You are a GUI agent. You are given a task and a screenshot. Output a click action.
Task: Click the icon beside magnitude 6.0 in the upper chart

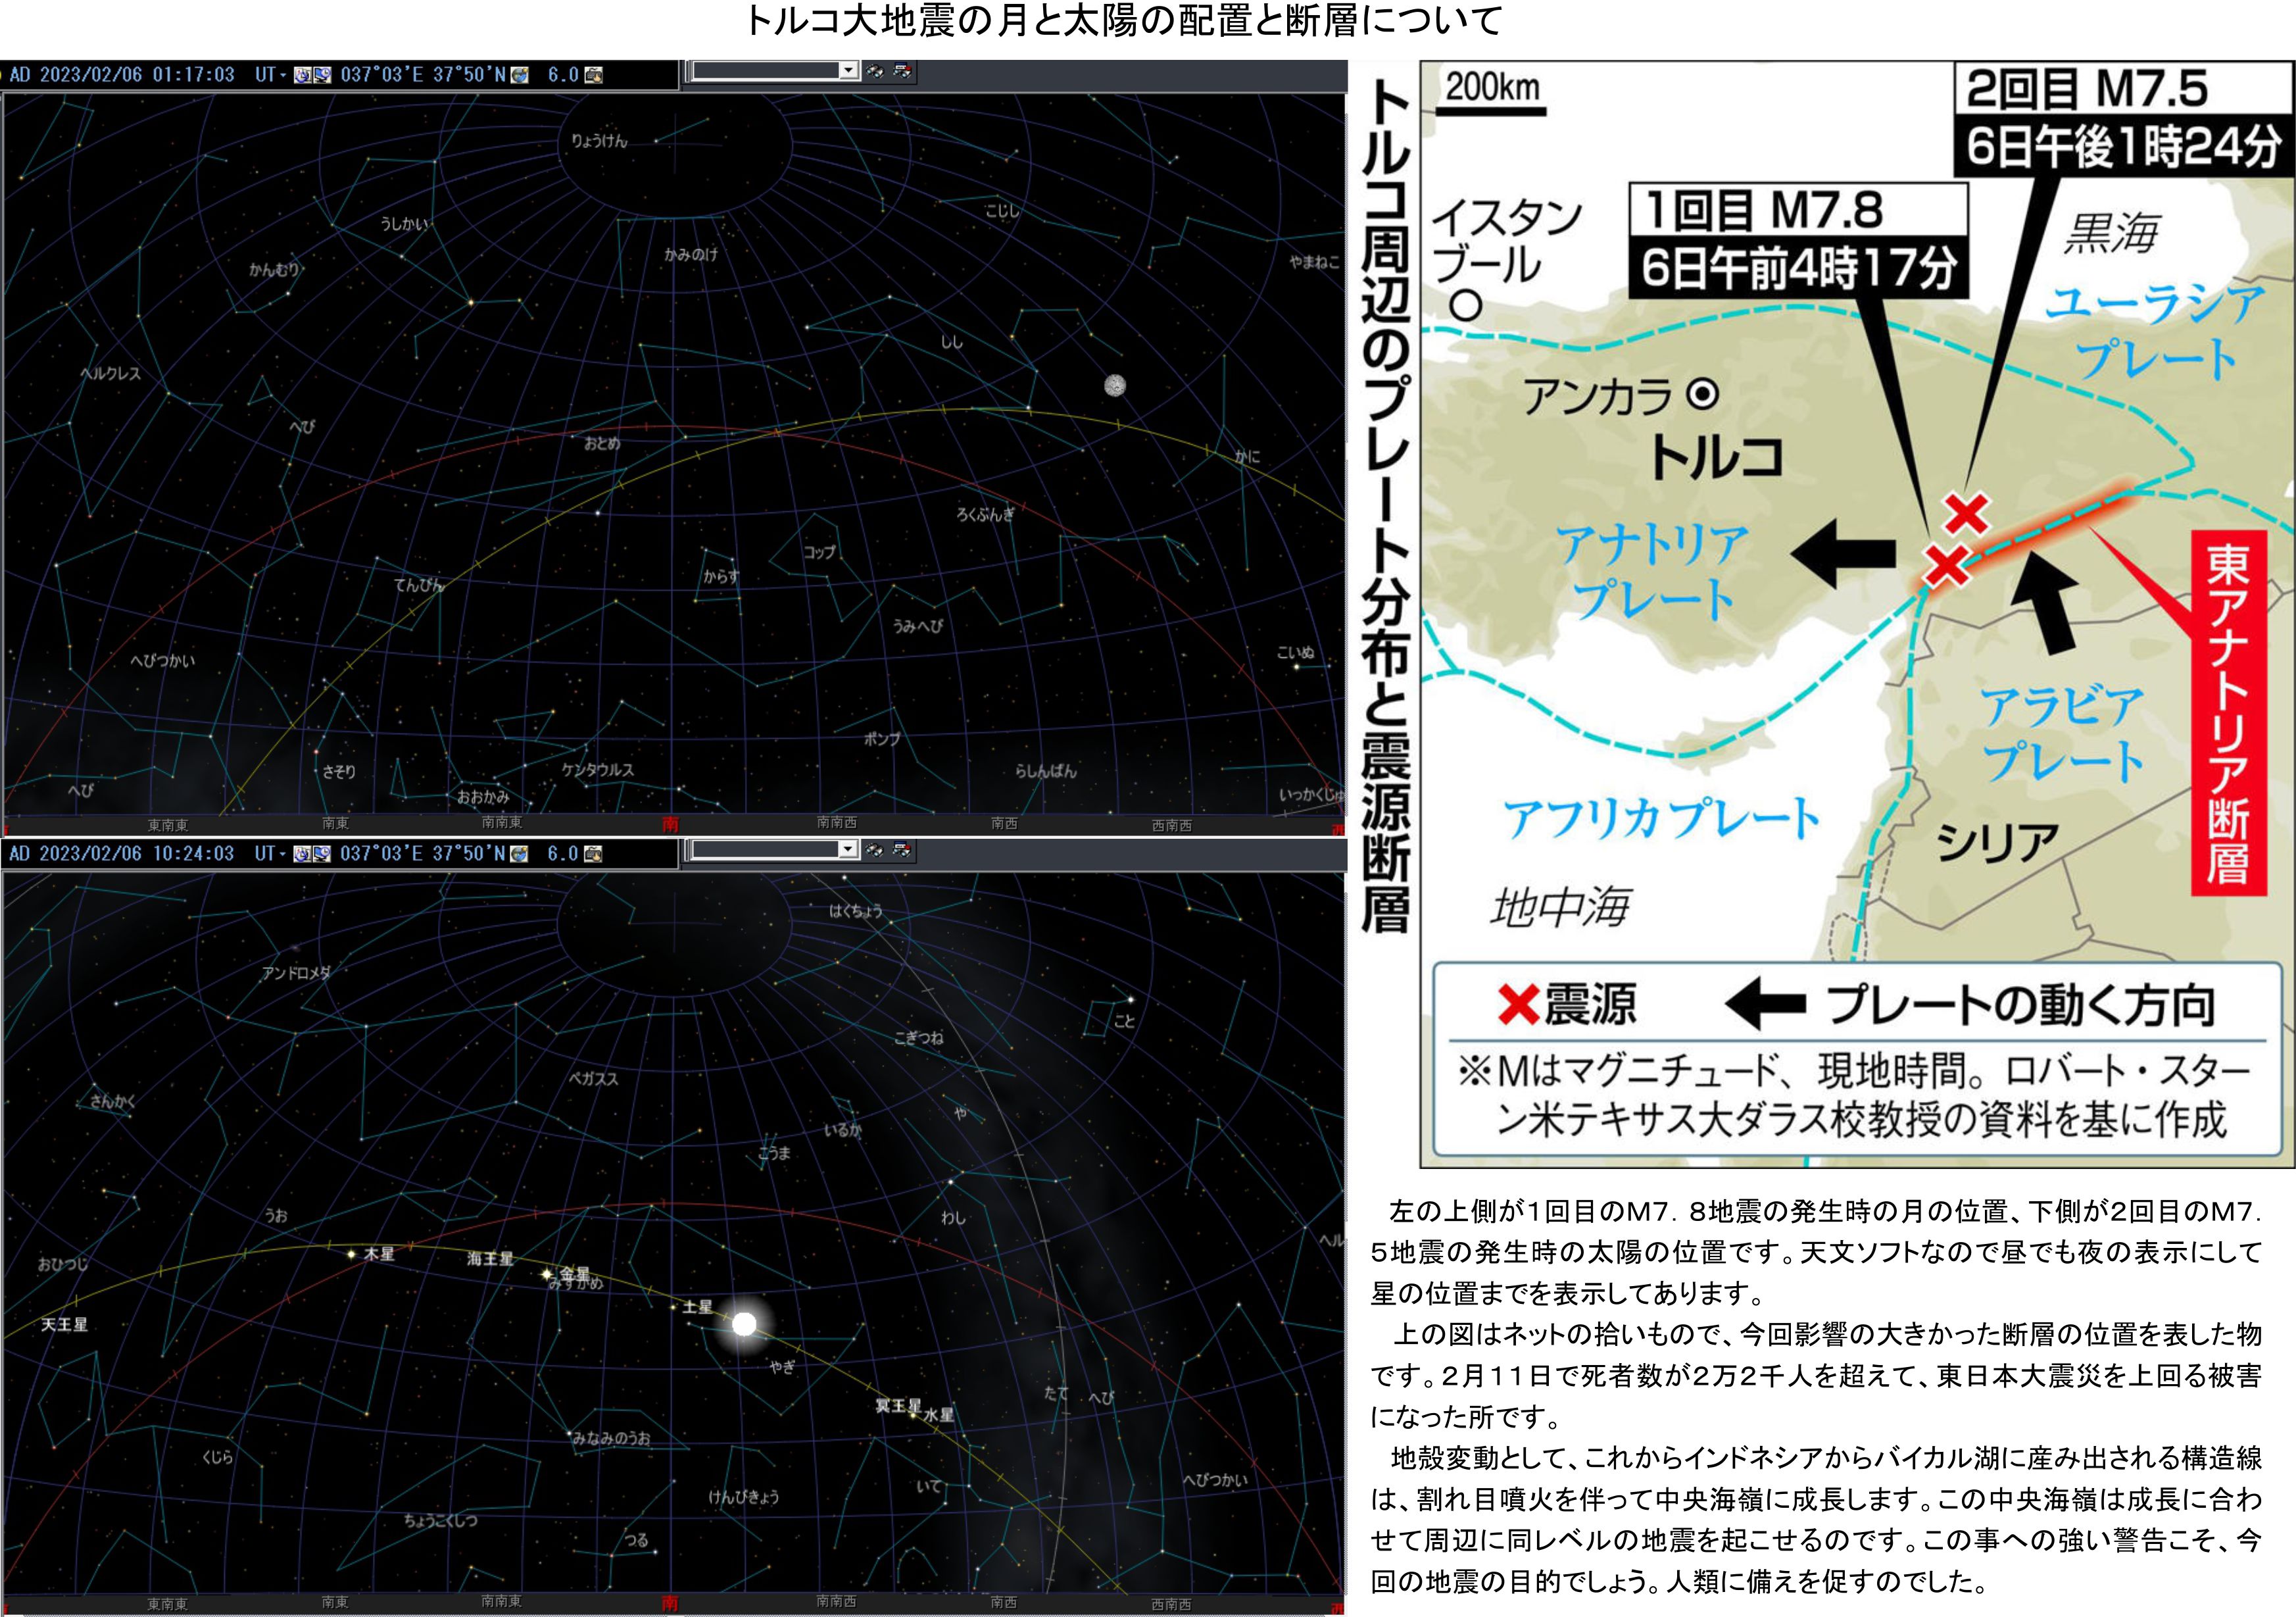click(594, 75)
